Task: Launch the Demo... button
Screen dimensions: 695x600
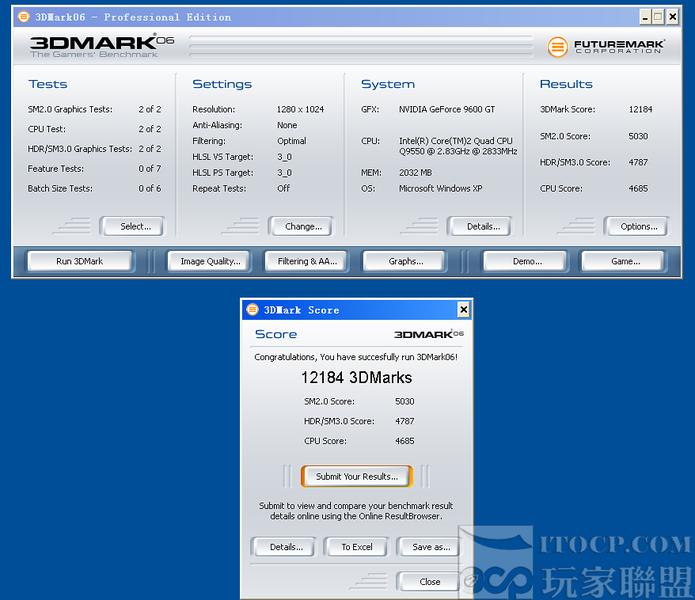Action: pyautogui.click(x=525, y=261)
